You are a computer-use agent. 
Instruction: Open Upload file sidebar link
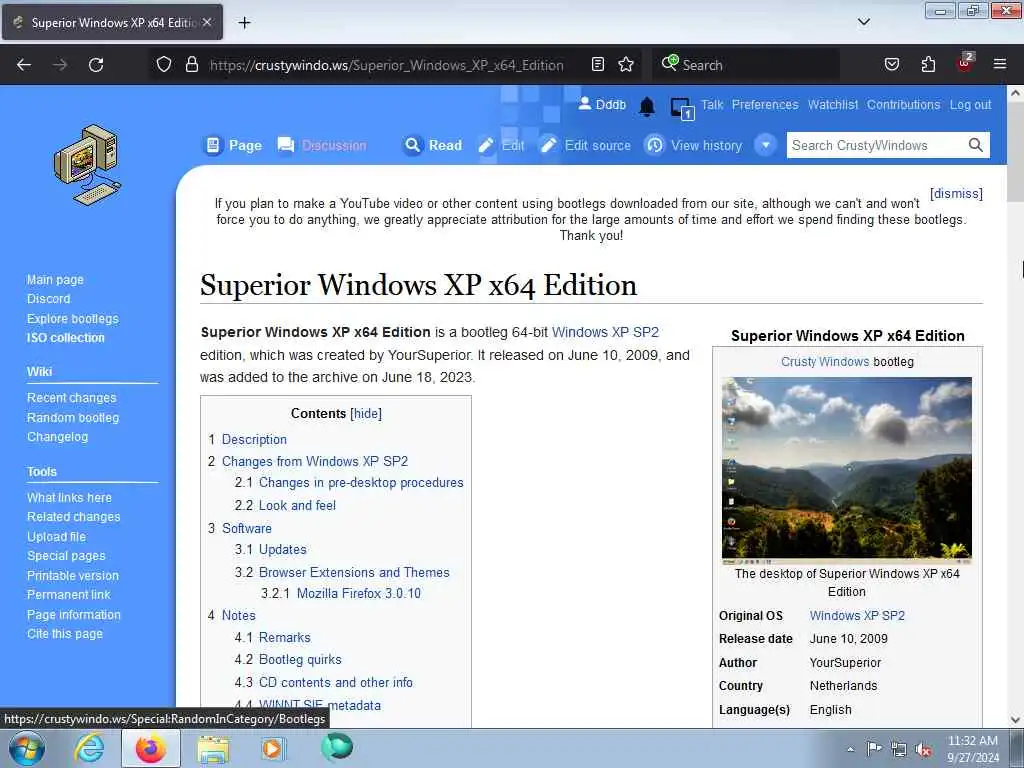56,537
